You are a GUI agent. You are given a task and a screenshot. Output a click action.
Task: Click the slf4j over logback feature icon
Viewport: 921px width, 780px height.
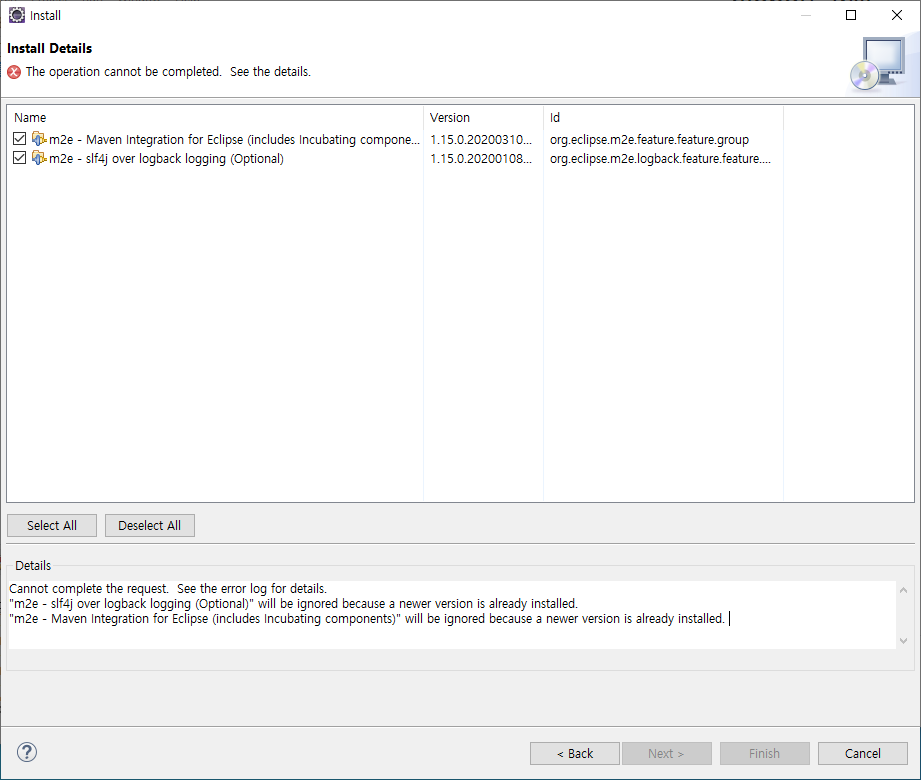point(39,158)
